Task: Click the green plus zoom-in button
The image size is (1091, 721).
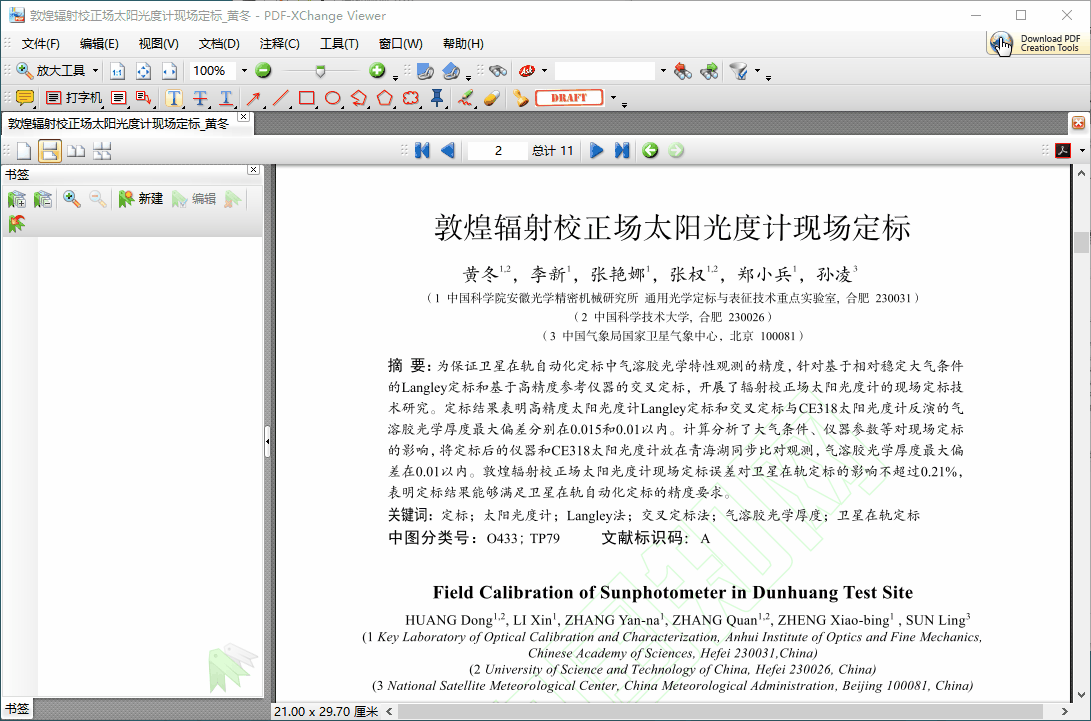Action: click(x=377, y=70)
